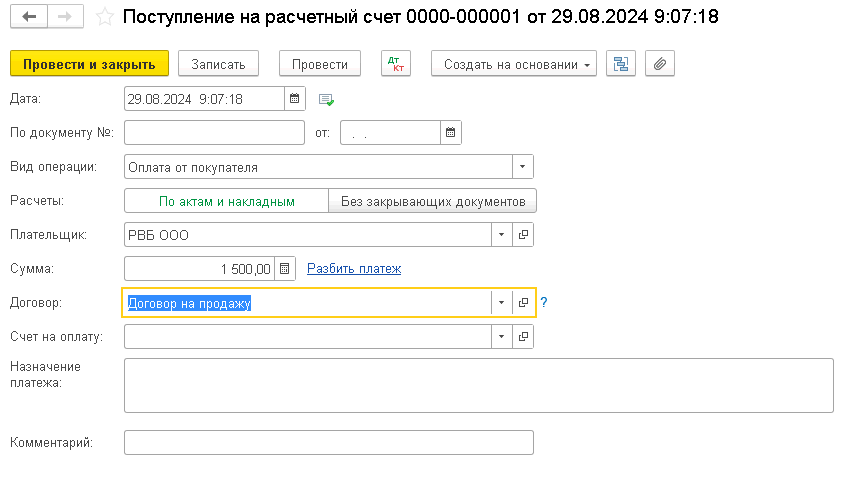
Task: Show the Дт/Кт postings icon
Action: tap(396, 64)
